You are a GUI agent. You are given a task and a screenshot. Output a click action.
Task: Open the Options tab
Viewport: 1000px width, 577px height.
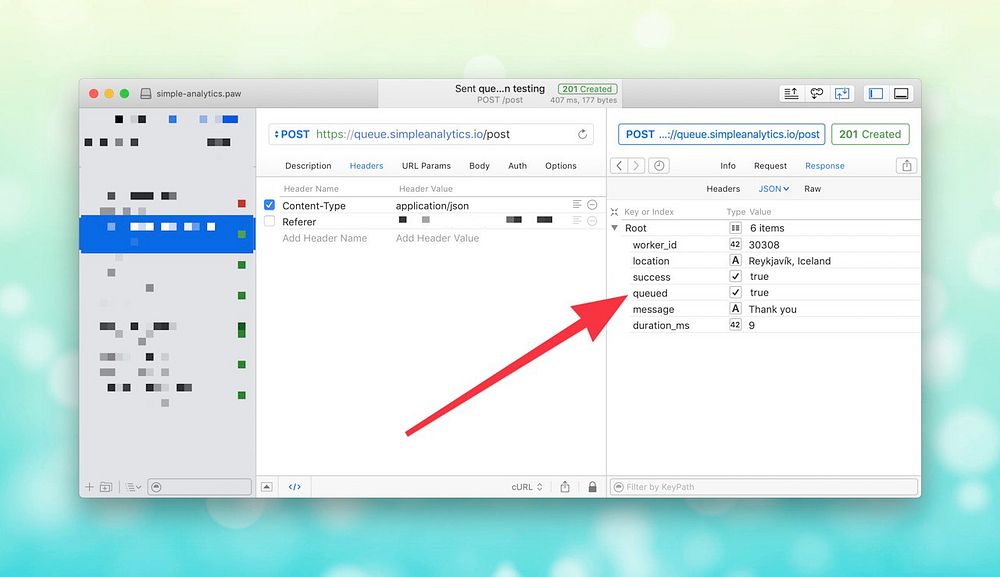click(561, 166)
